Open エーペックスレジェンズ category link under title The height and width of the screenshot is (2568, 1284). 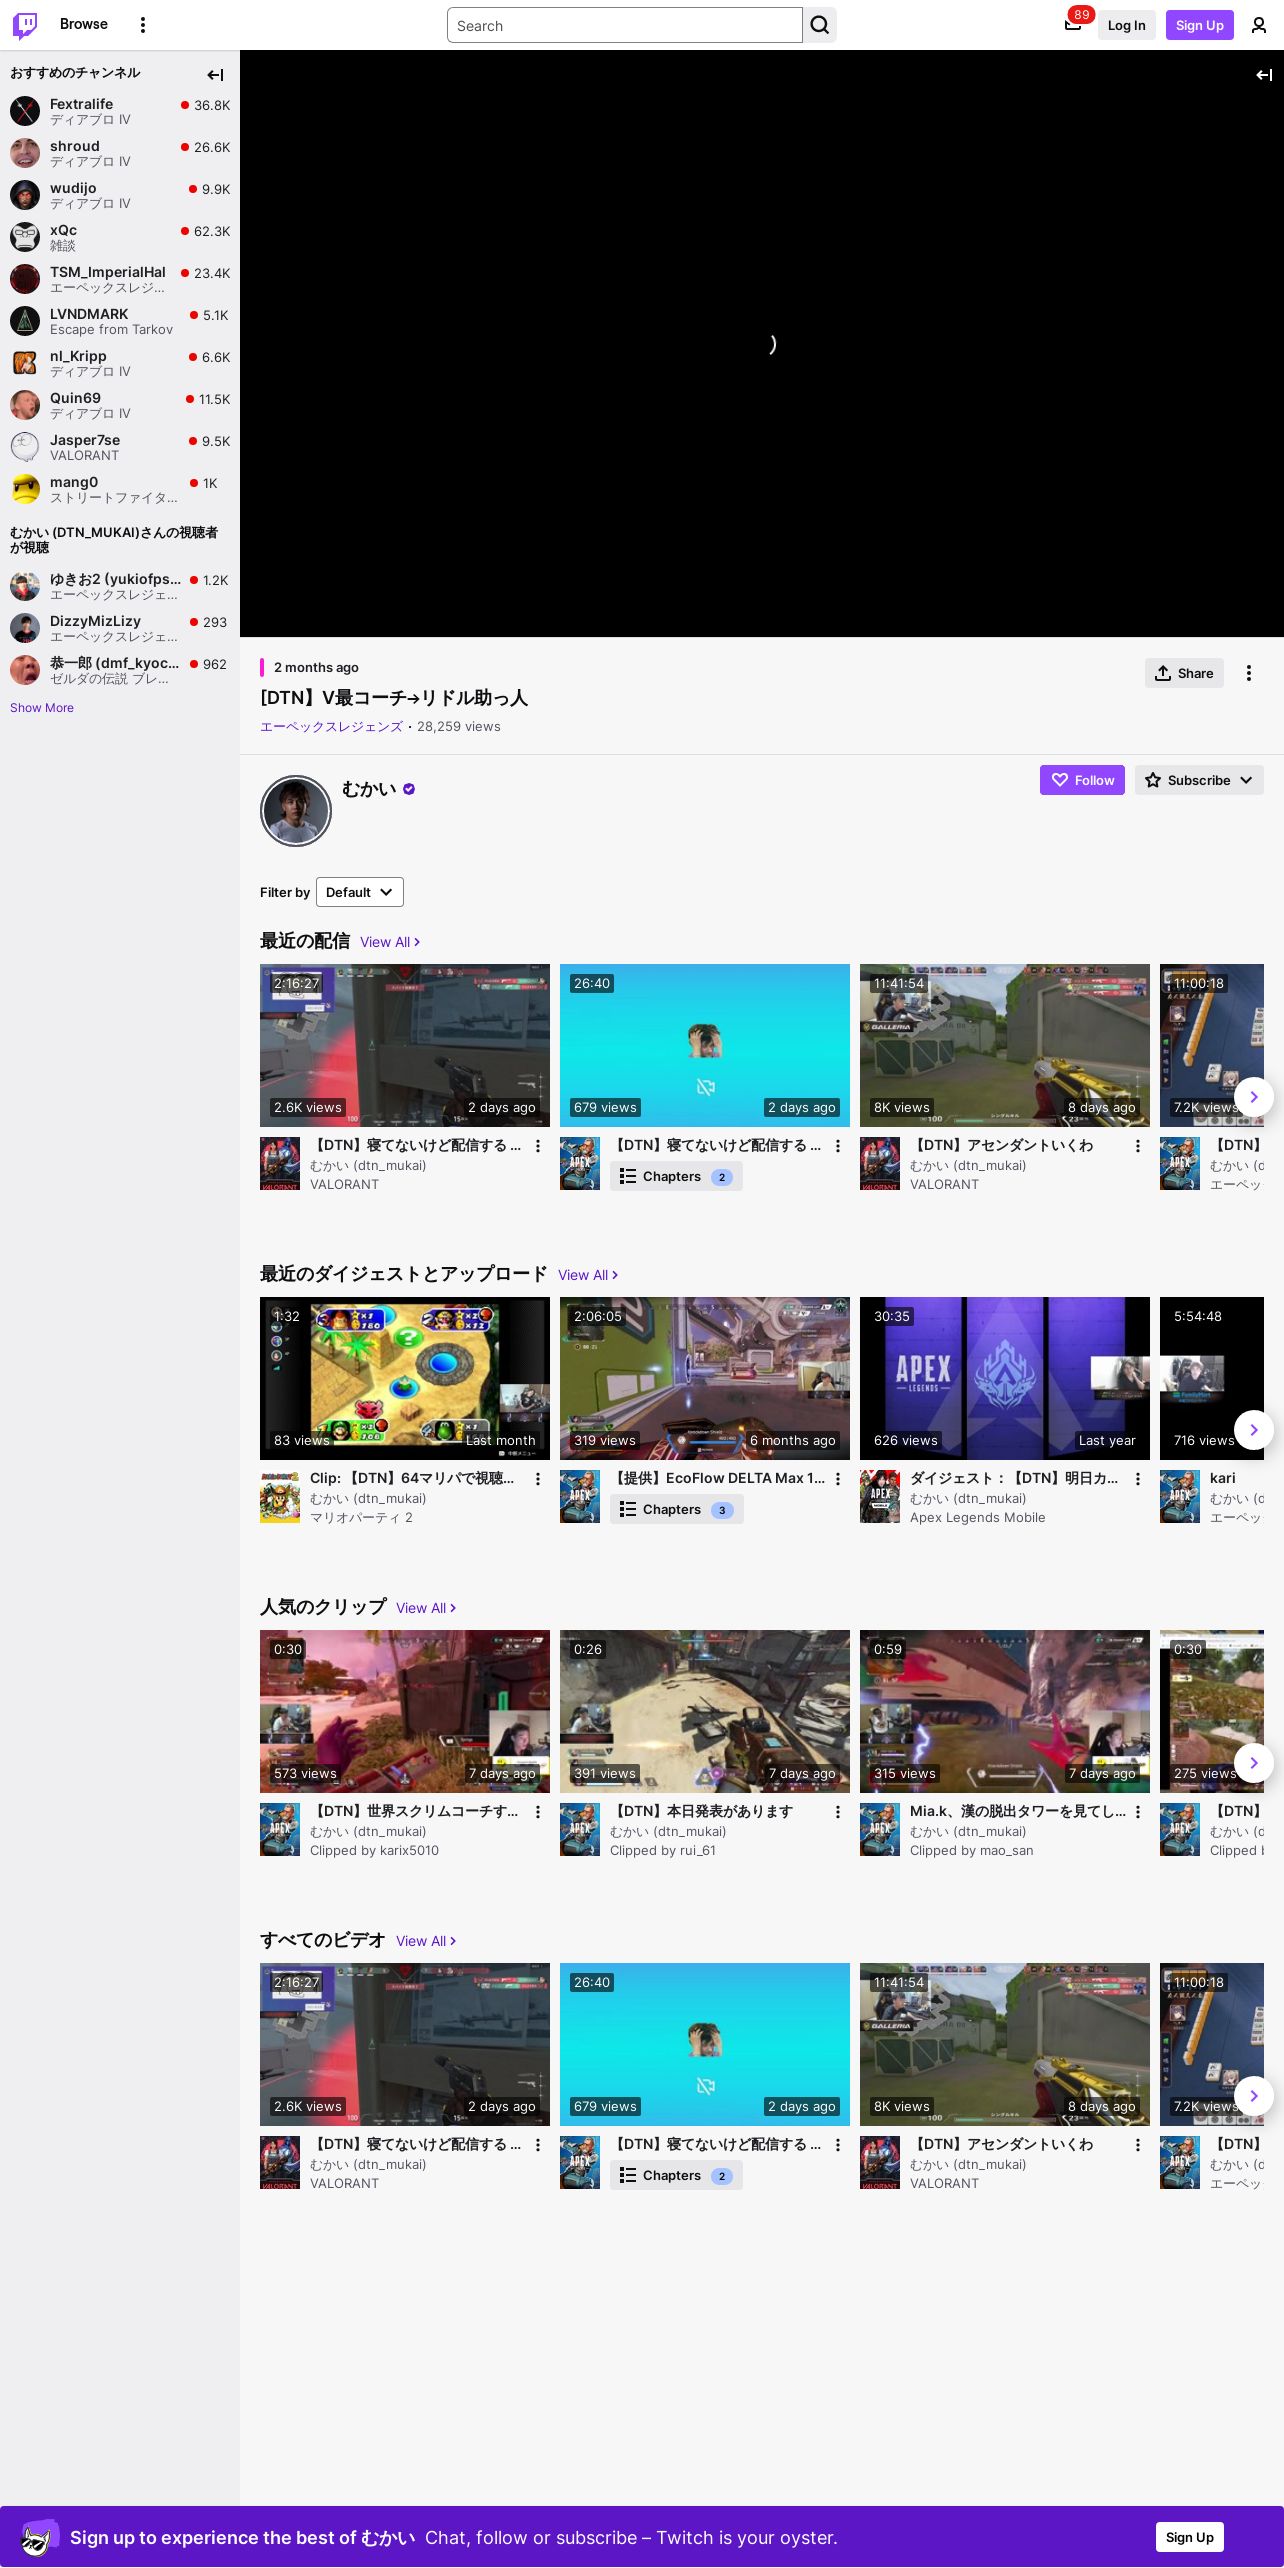pos(331,727)
